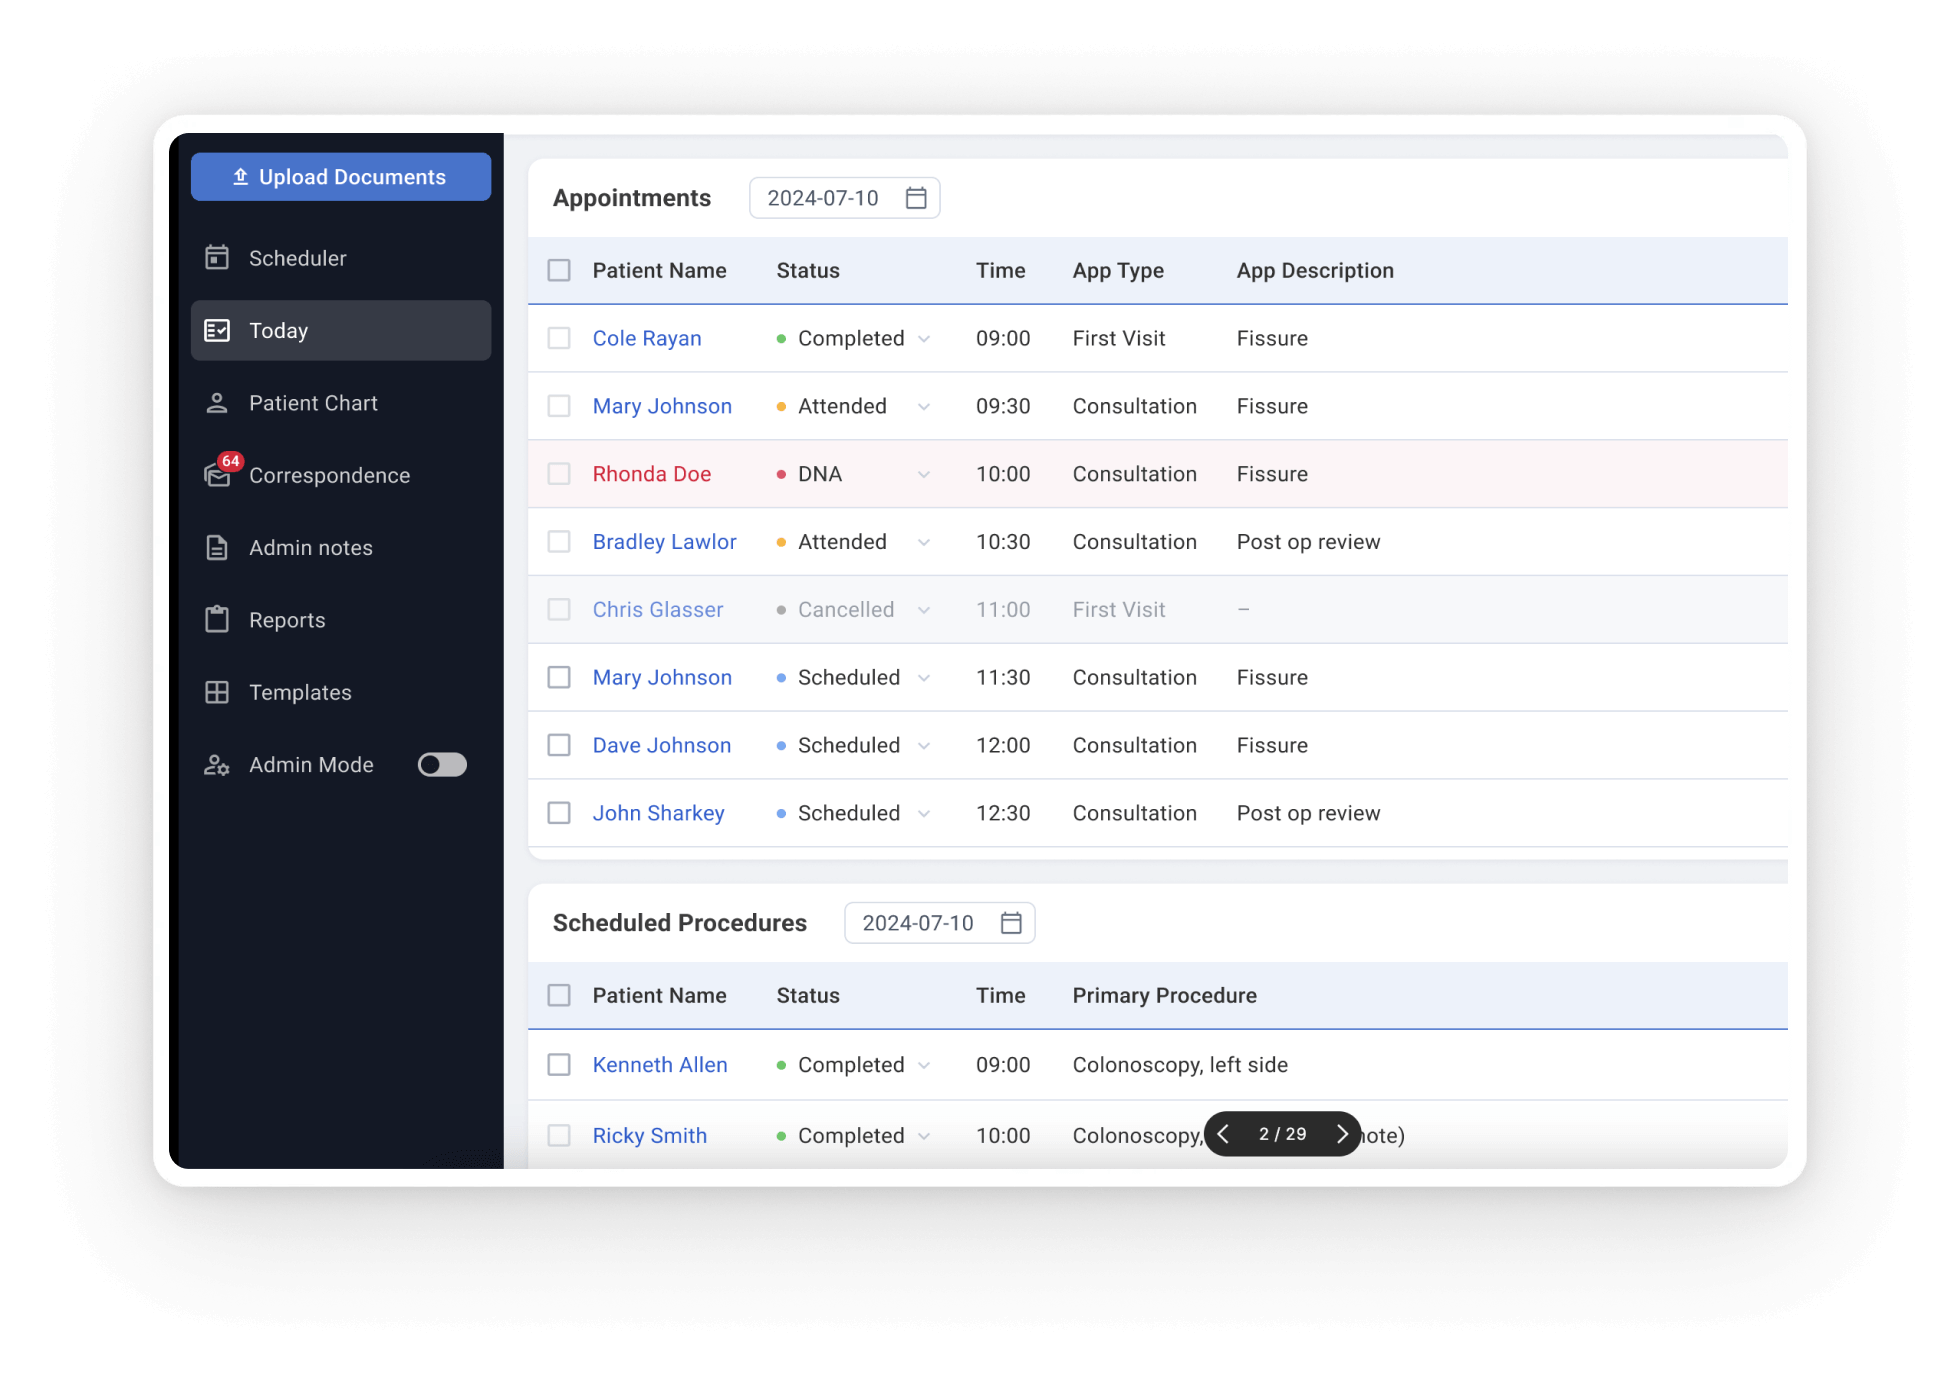Open Mary Johnson's patient record link
The image size is (1958, 1376).
662,406
